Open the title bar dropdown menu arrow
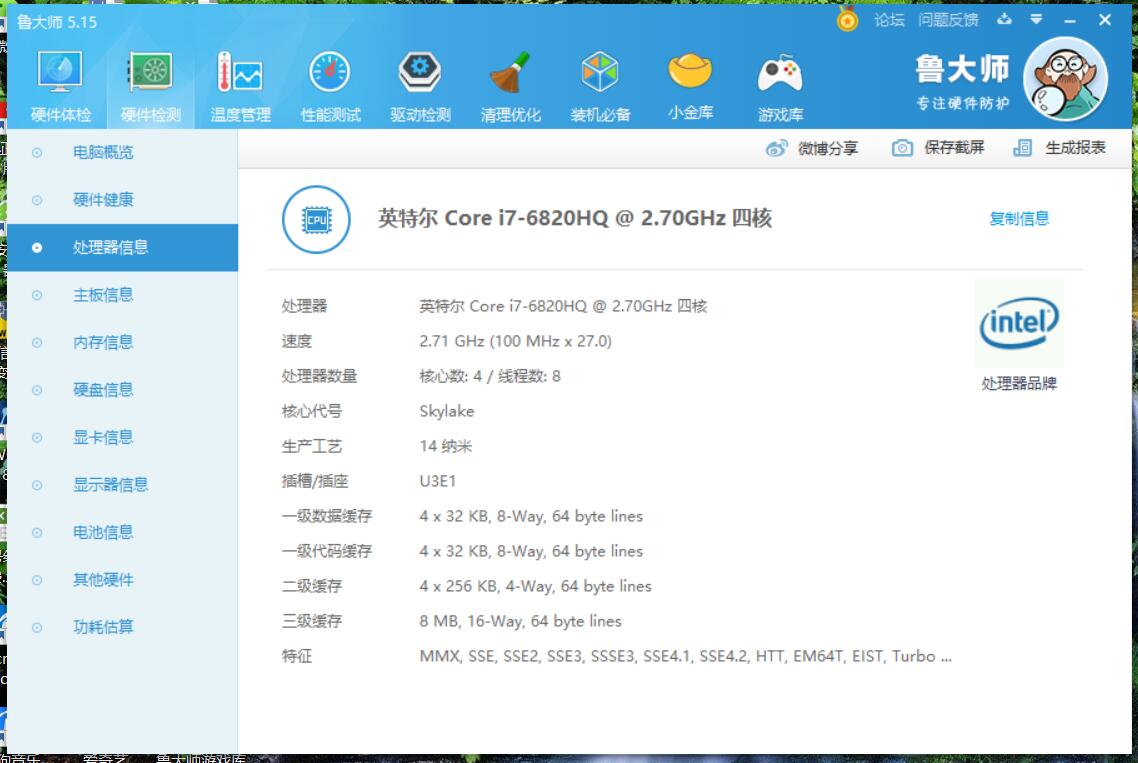The image size is (1138, 763). point(1036,19)
